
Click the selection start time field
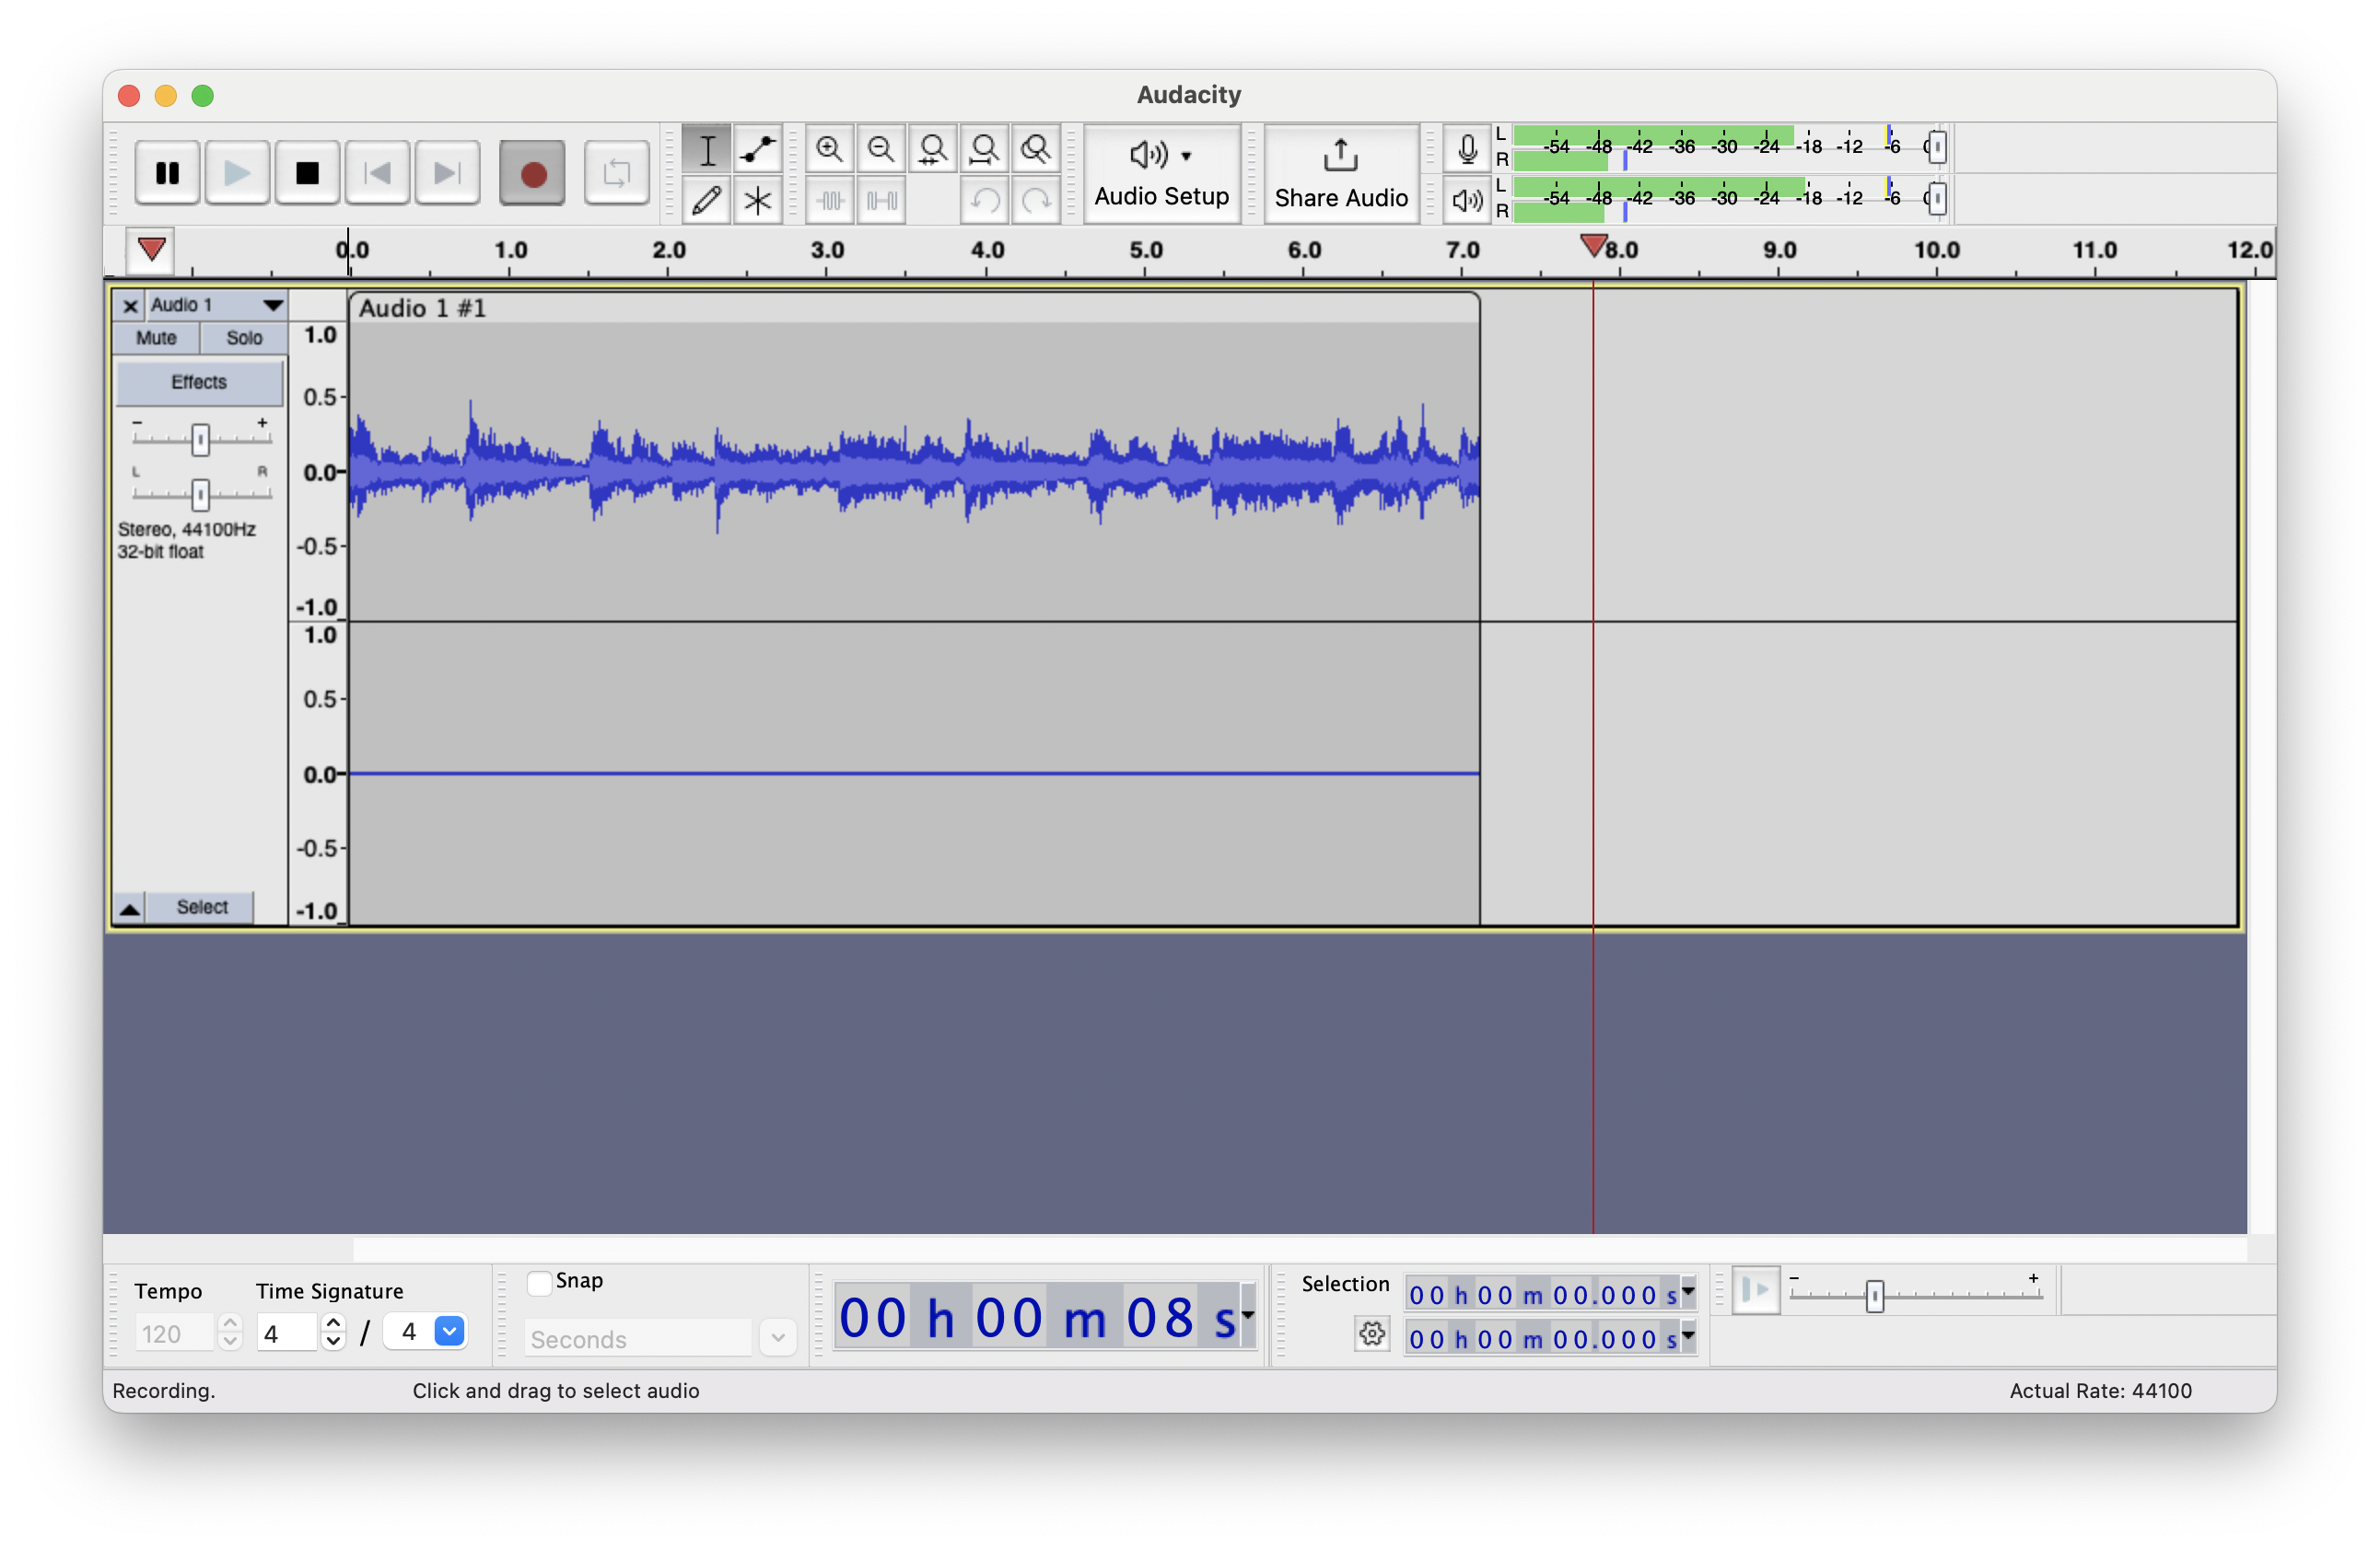(x=1542, y=1295)
